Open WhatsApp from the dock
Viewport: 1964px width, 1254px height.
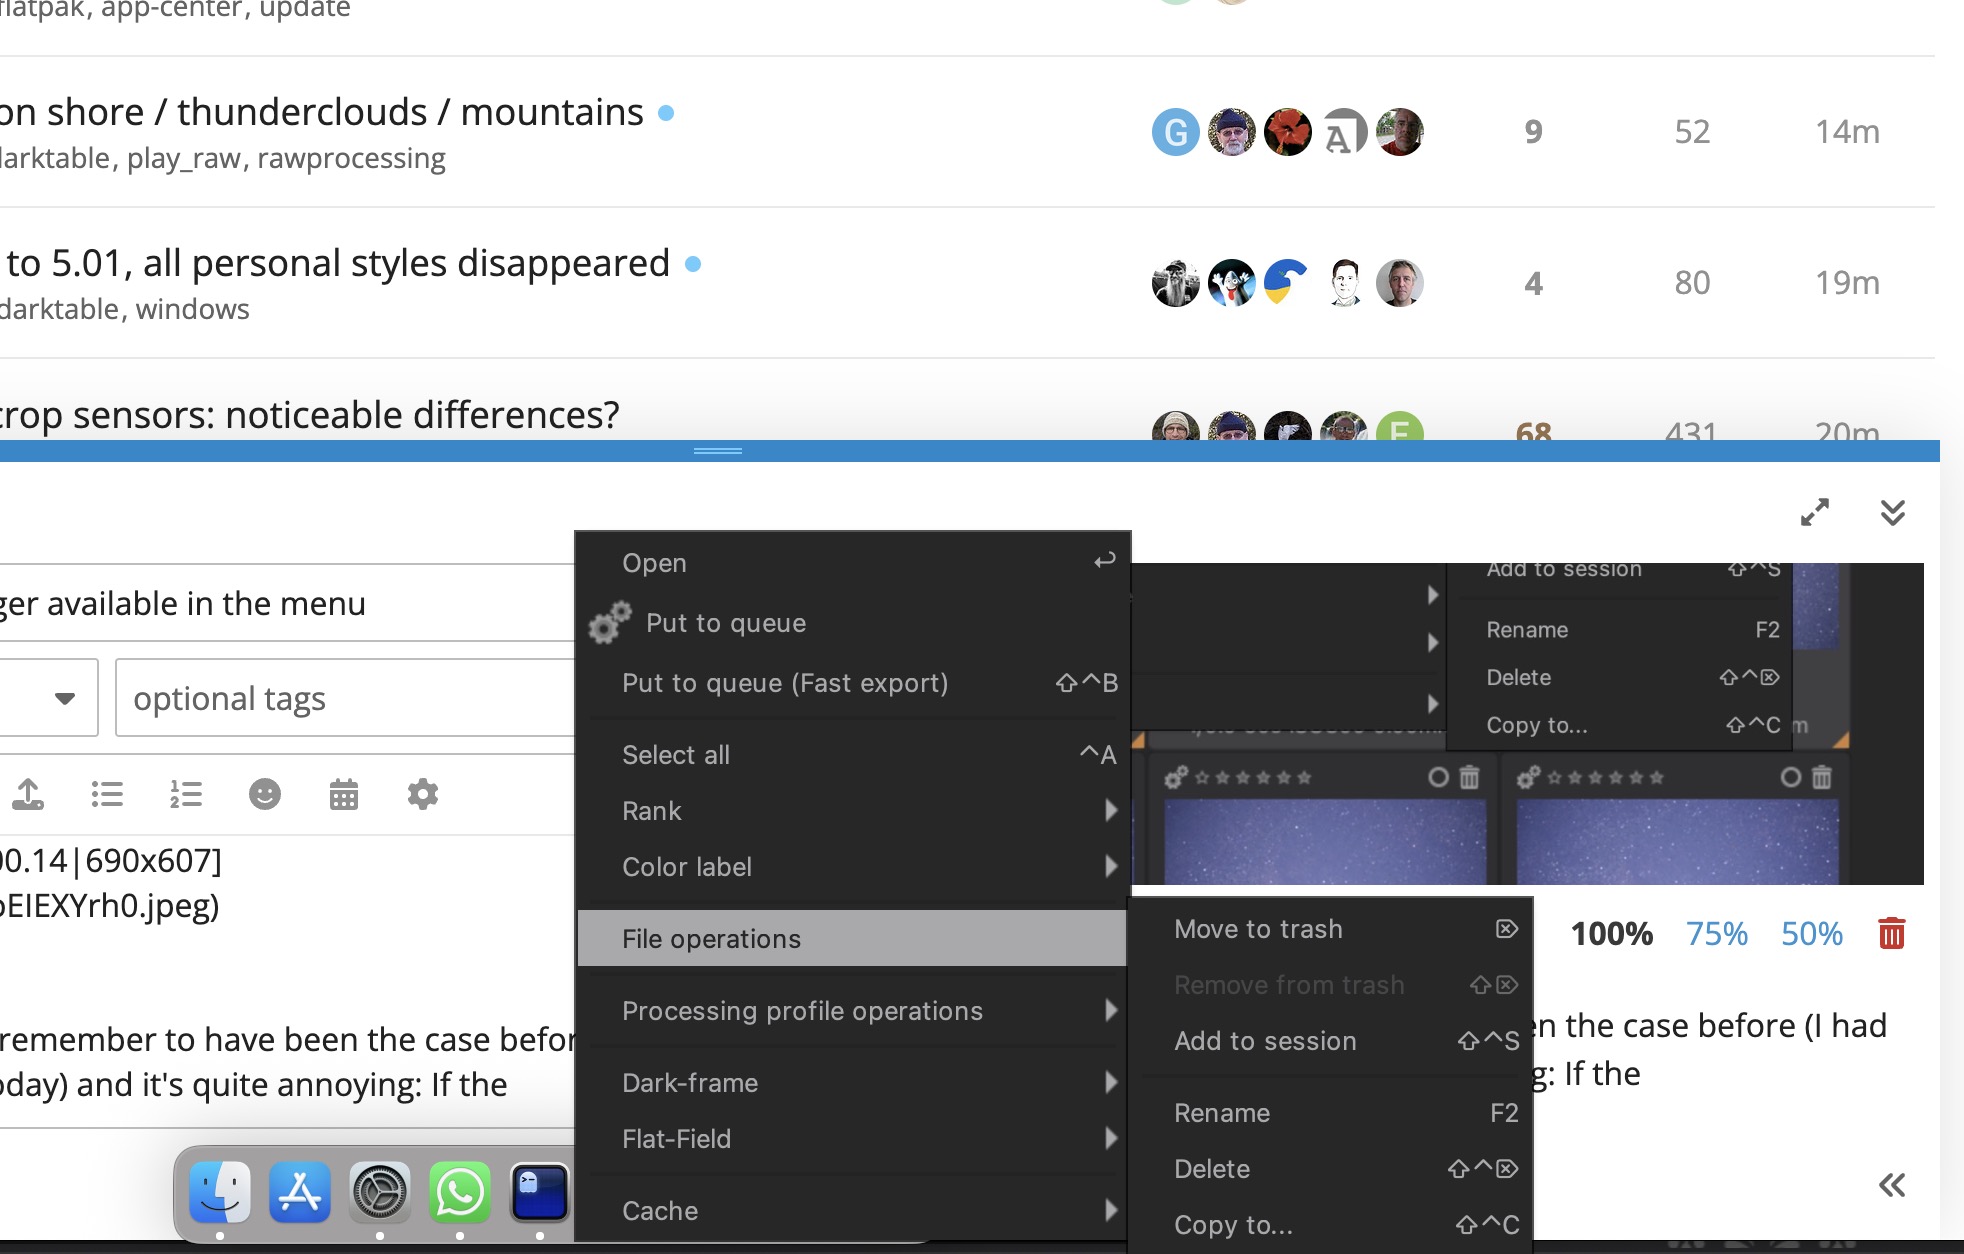pos(460,1192)
